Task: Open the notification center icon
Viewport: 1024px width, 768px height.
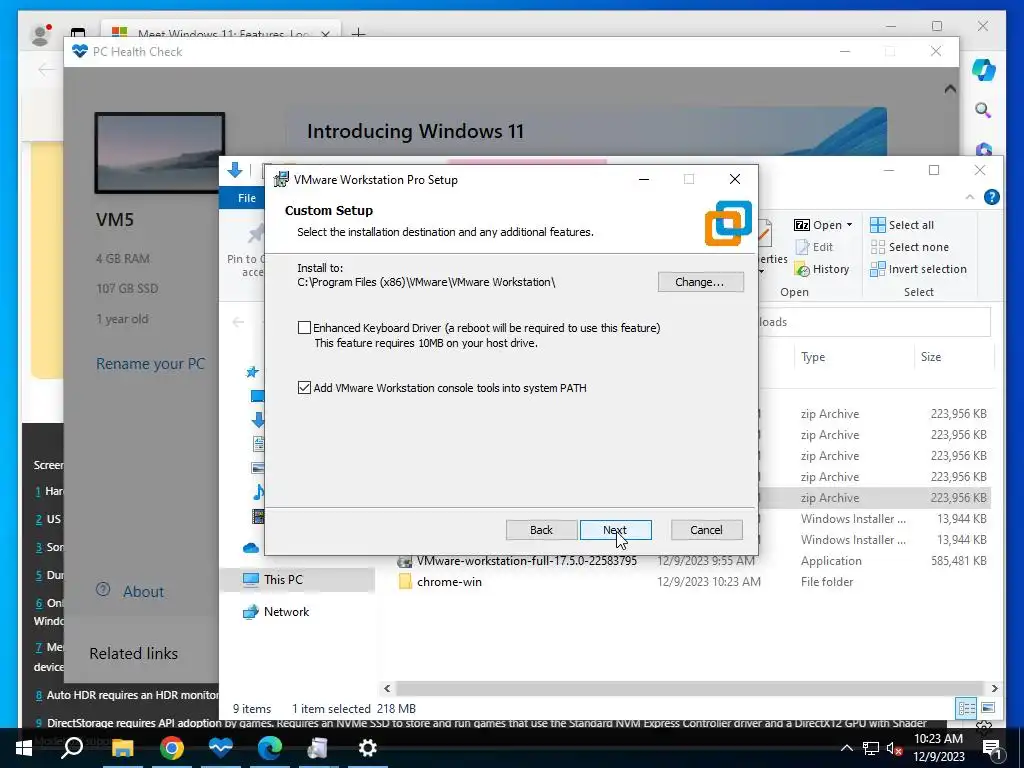Action: point(991,748)
